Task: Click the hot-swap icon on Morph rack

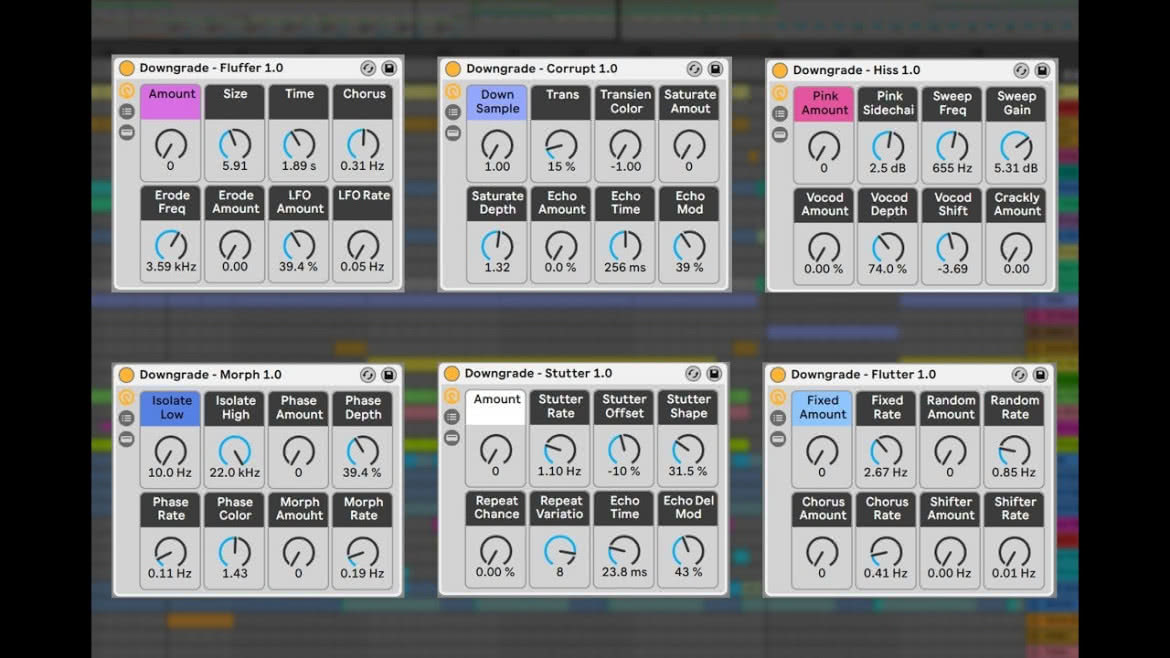Action: [368, 375]
